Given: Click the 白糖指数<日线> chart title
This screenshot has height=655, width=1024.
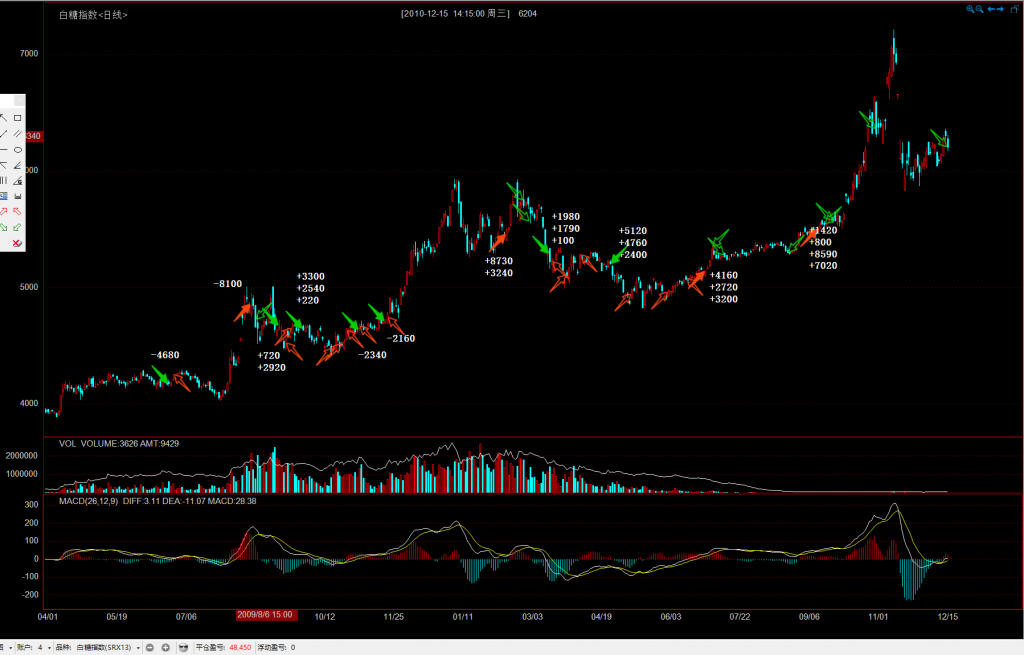Looking at the screenshot, I should click(x=94, y=15).
